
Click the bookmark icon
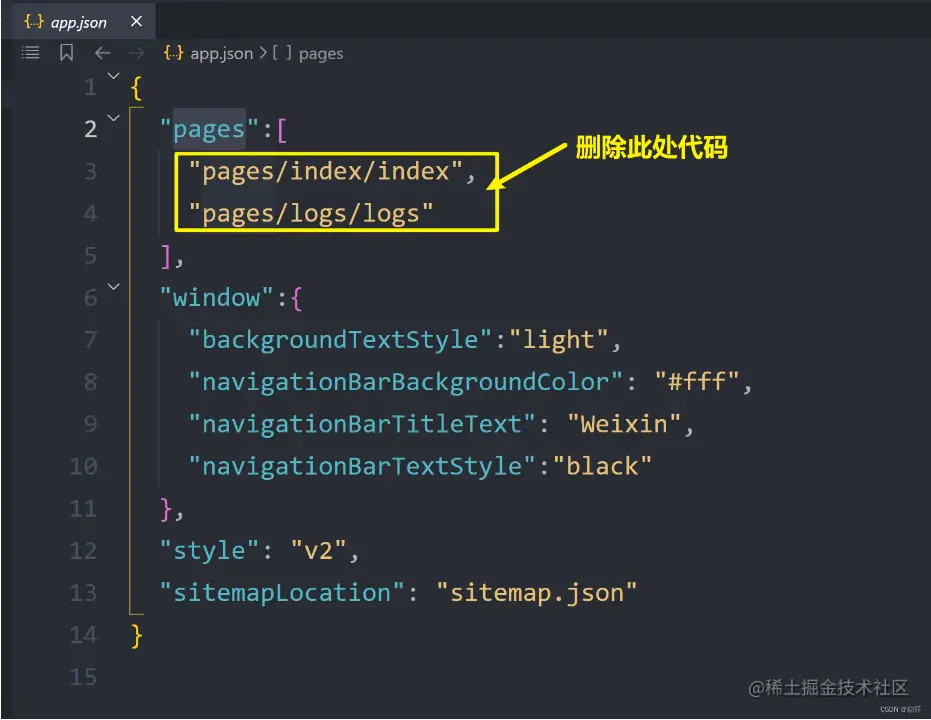tap(66, 53)
